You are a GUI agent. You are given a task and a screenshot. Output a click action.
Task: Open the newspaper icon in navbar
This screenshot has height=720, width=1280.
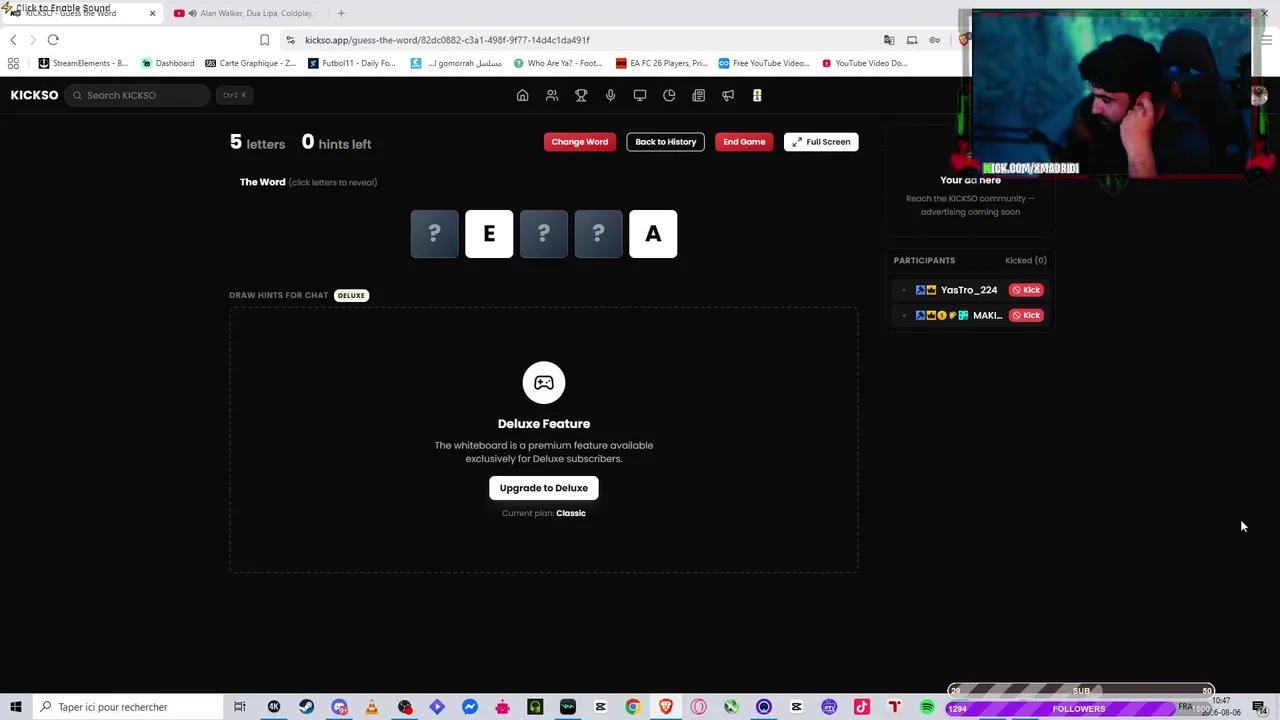[699, 95]
